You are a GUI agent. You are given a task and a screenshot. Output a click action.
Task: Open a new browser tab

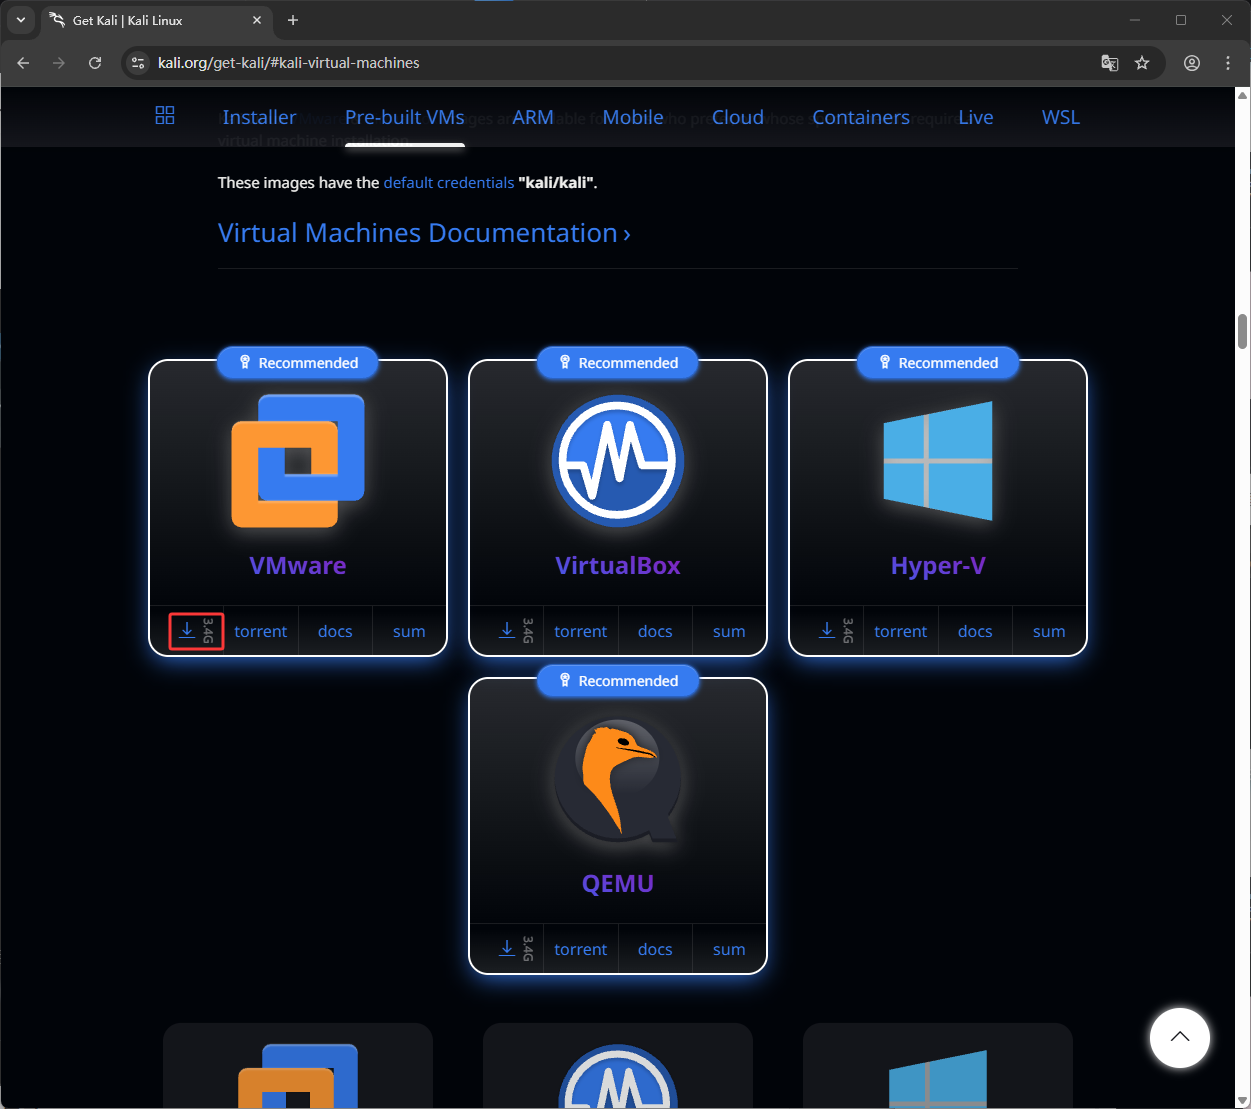293,20
